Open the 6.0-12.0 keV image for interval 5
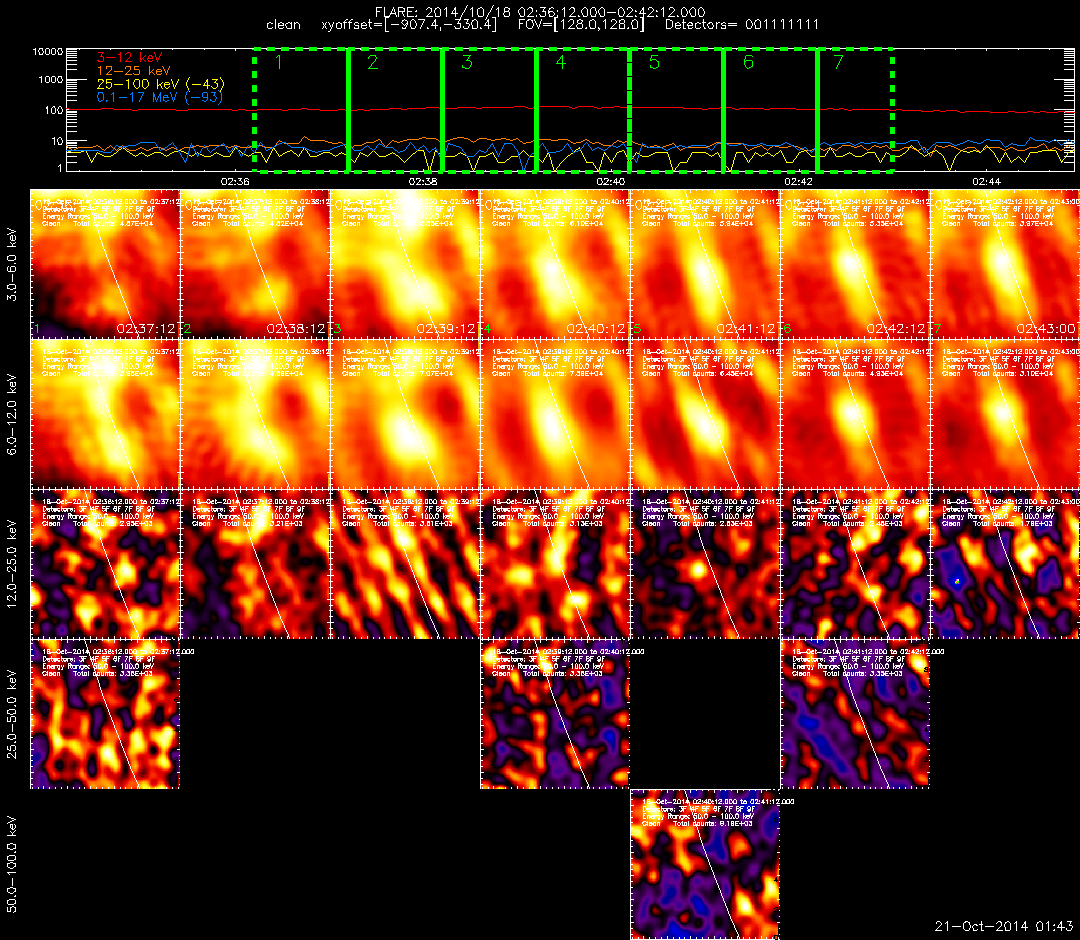The width and height of the screenshot is (1080, 940). [705, 415]
